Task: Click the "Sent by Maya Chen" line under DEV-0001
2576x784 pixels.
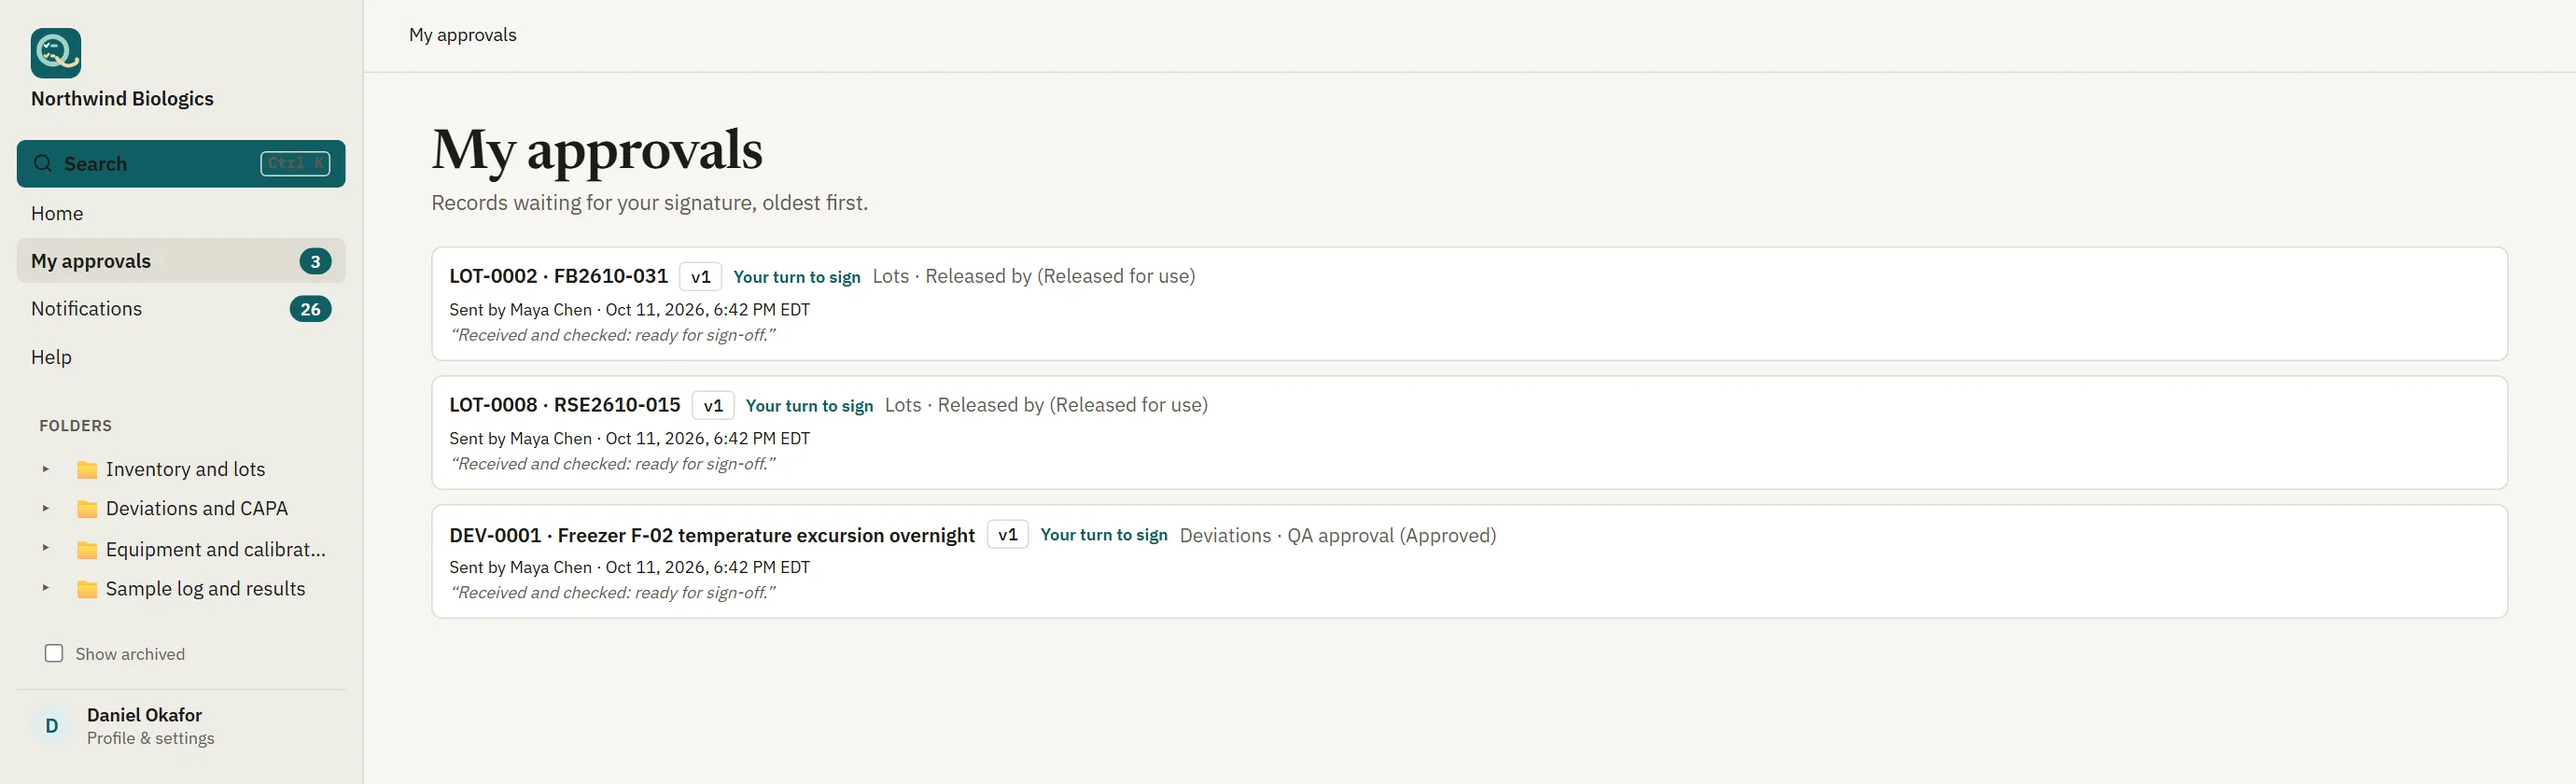Action: 629,567
